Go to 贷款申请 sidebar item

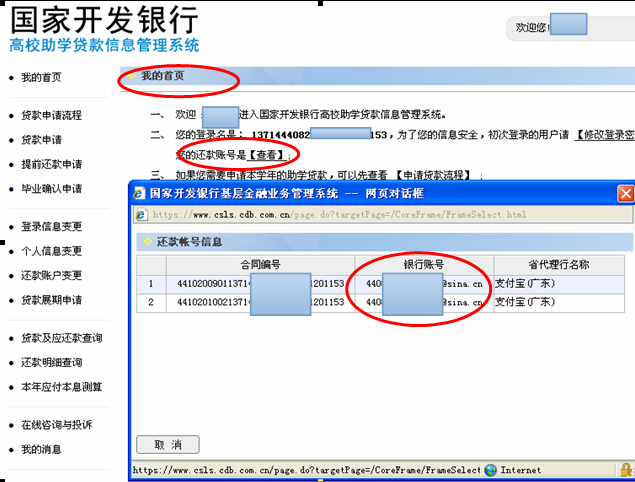coord(41,140)
